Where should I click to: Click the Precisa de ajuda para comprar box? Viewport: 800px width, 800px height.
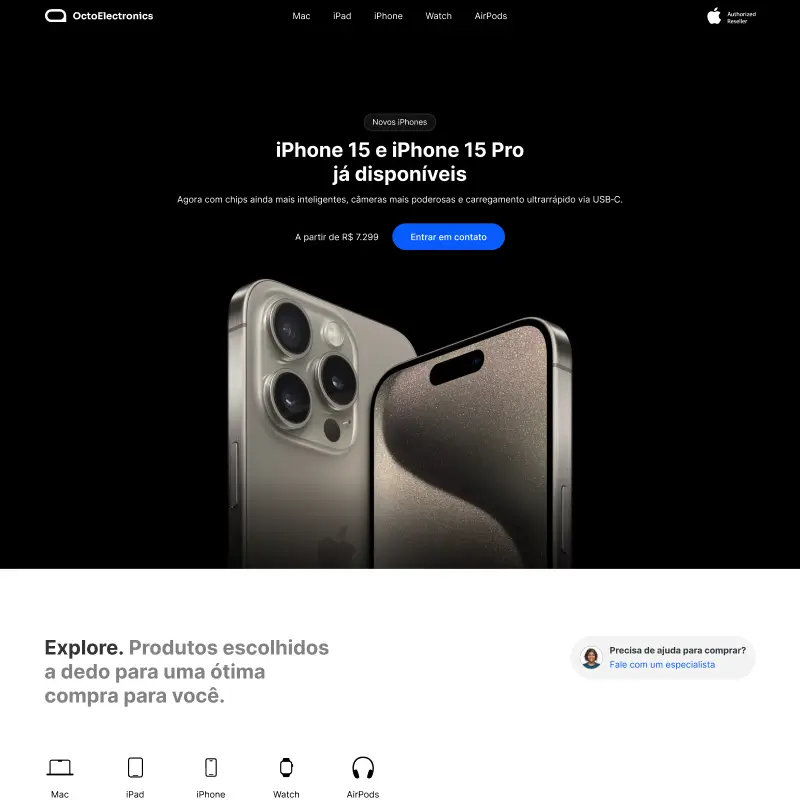pyautogui.click(x=663, y=658)
